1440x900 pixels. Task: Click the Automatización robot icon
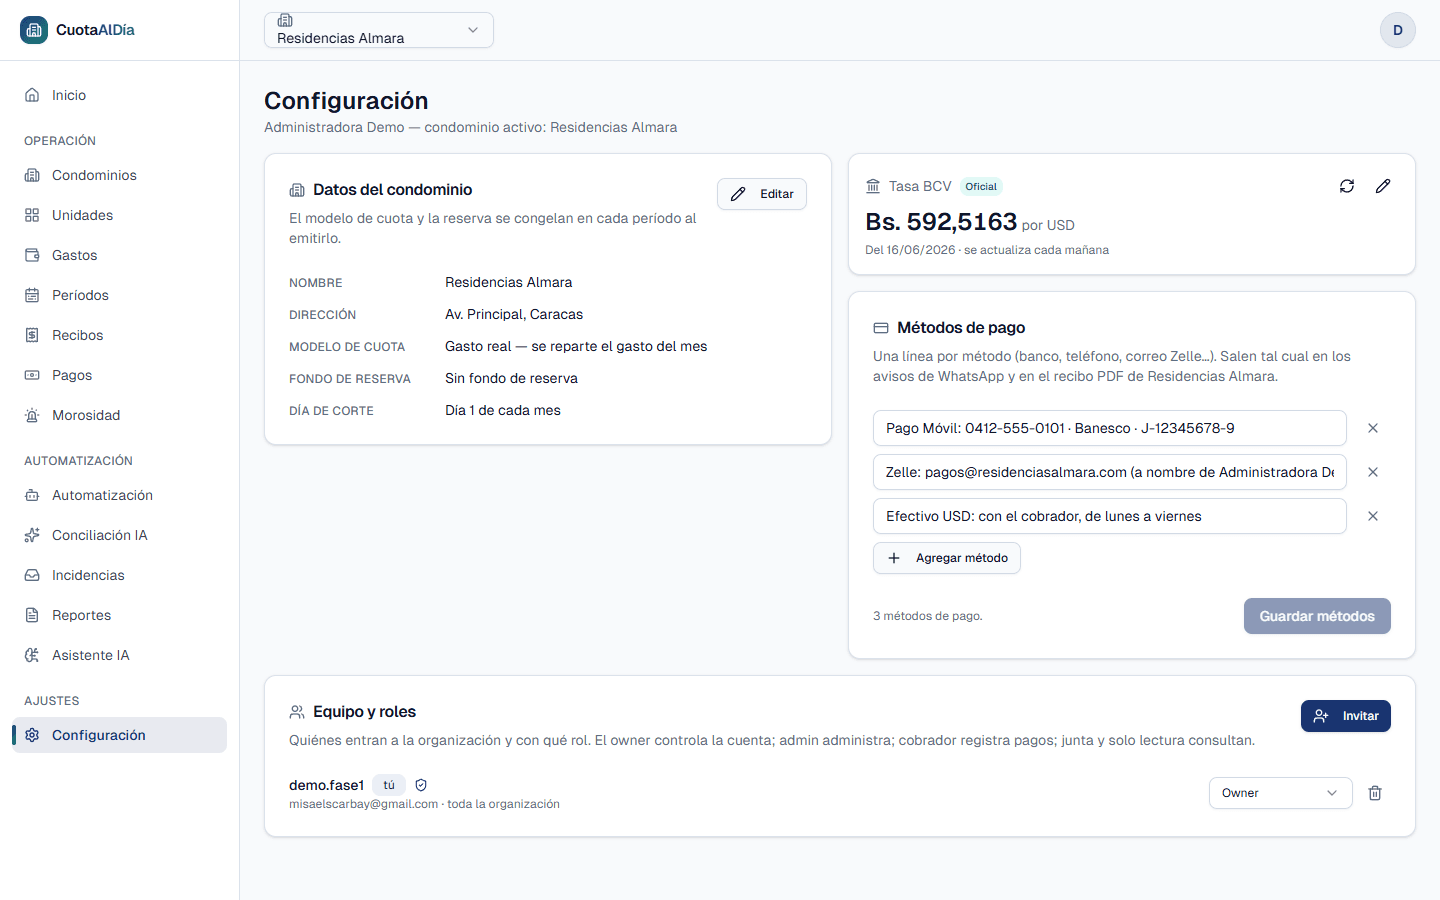pyautogui.click(x=32, y=495)
